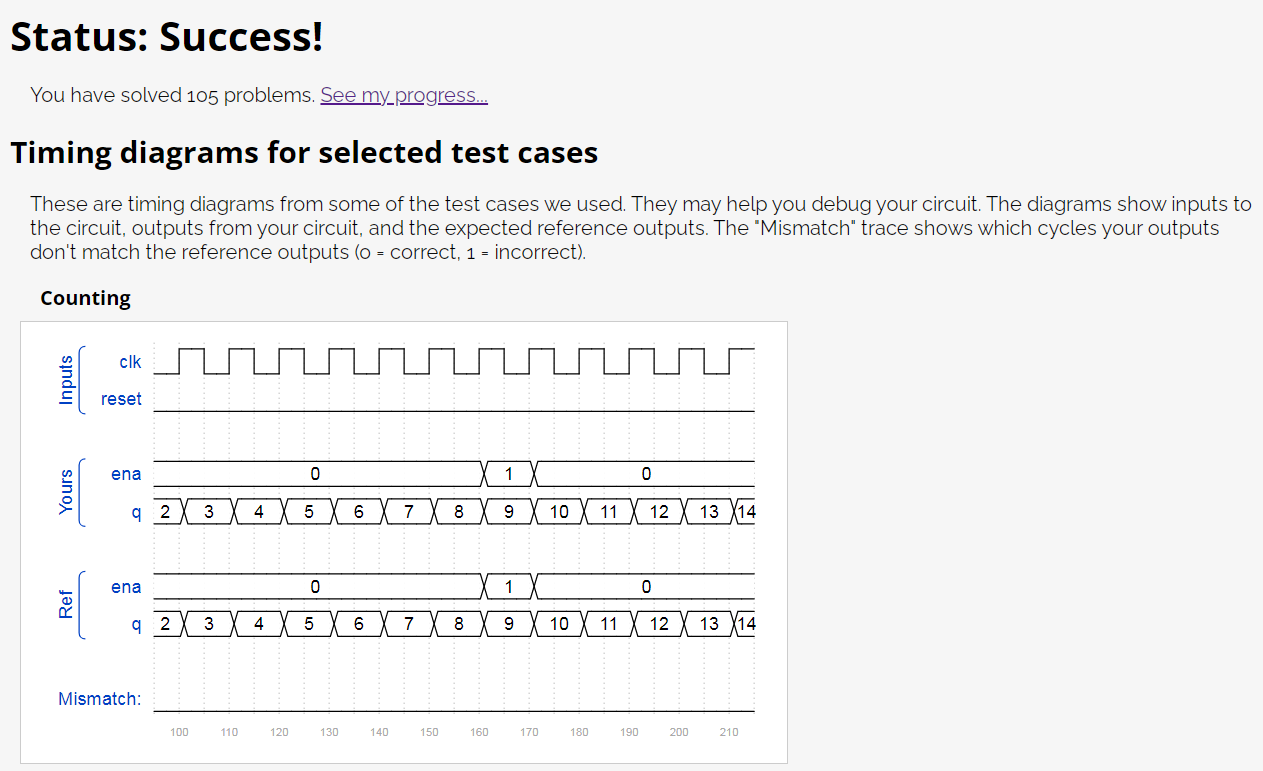1263x771 pixels.
Task: Click the Status: Success! heading
Action: pyautogui.click(x=167, y=37)
